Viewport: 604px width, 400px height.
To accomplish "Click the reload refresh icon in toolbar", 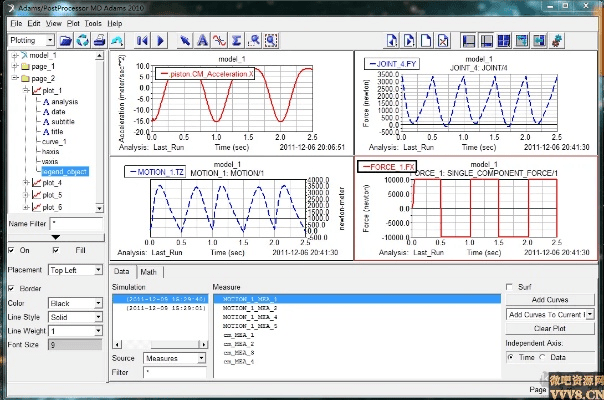I will (x=83, y=40).
